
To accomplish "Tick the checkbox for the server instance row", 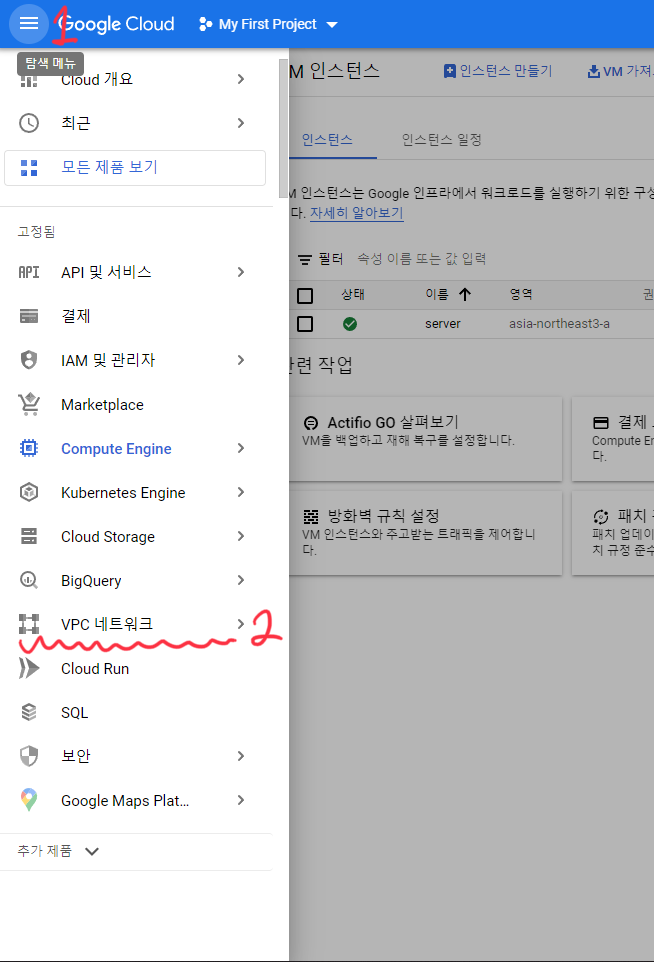I will click(305, 324).
